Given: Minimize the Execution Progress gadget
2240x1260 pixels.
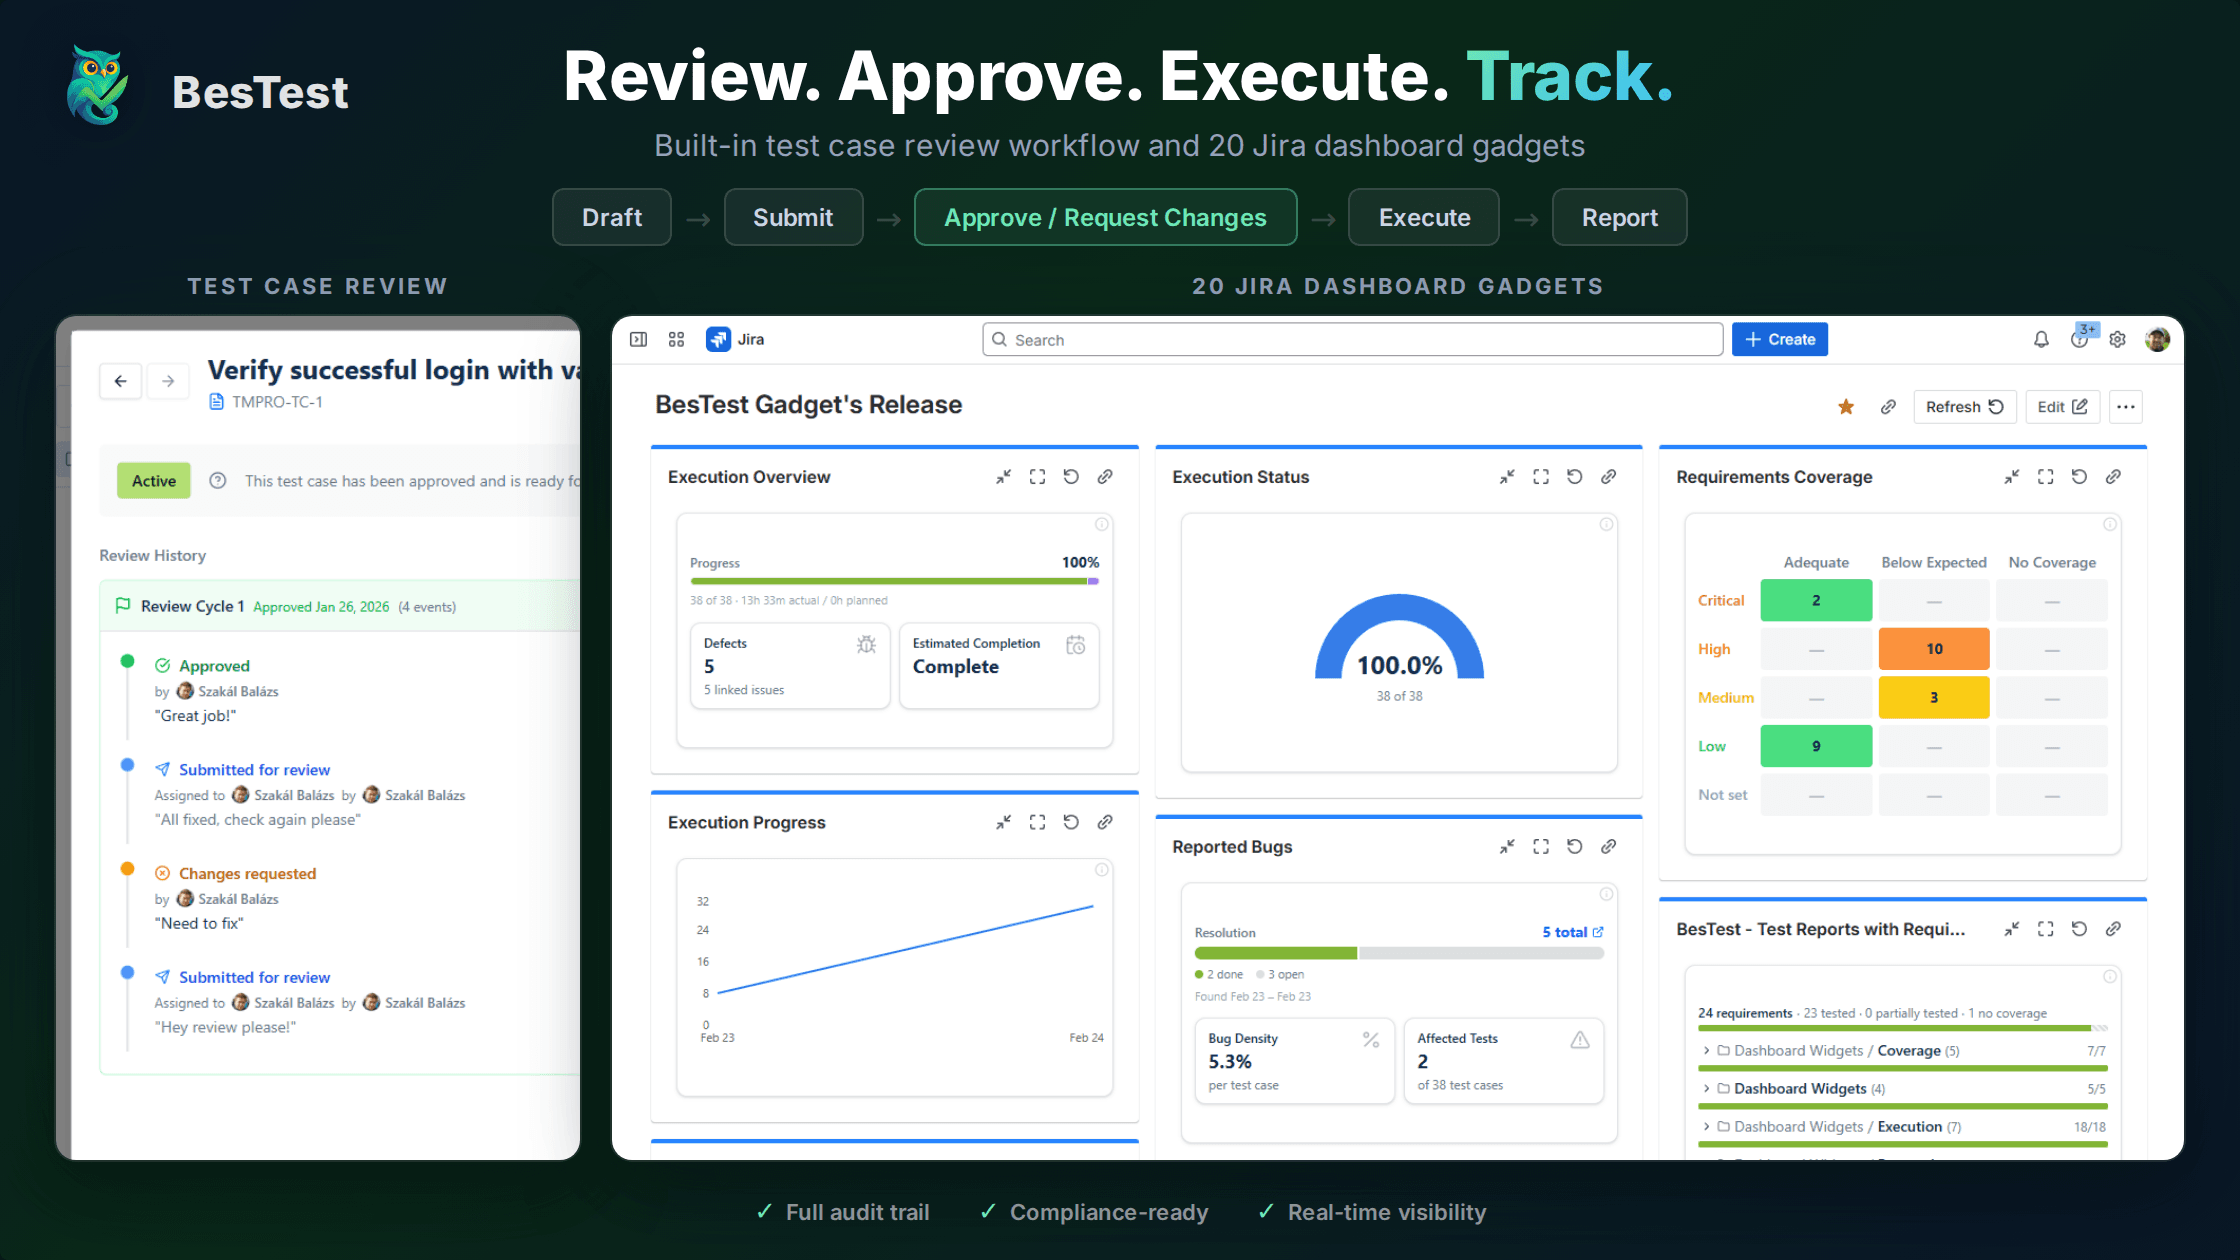Looking at the screenshot, I should [1003, 822].
